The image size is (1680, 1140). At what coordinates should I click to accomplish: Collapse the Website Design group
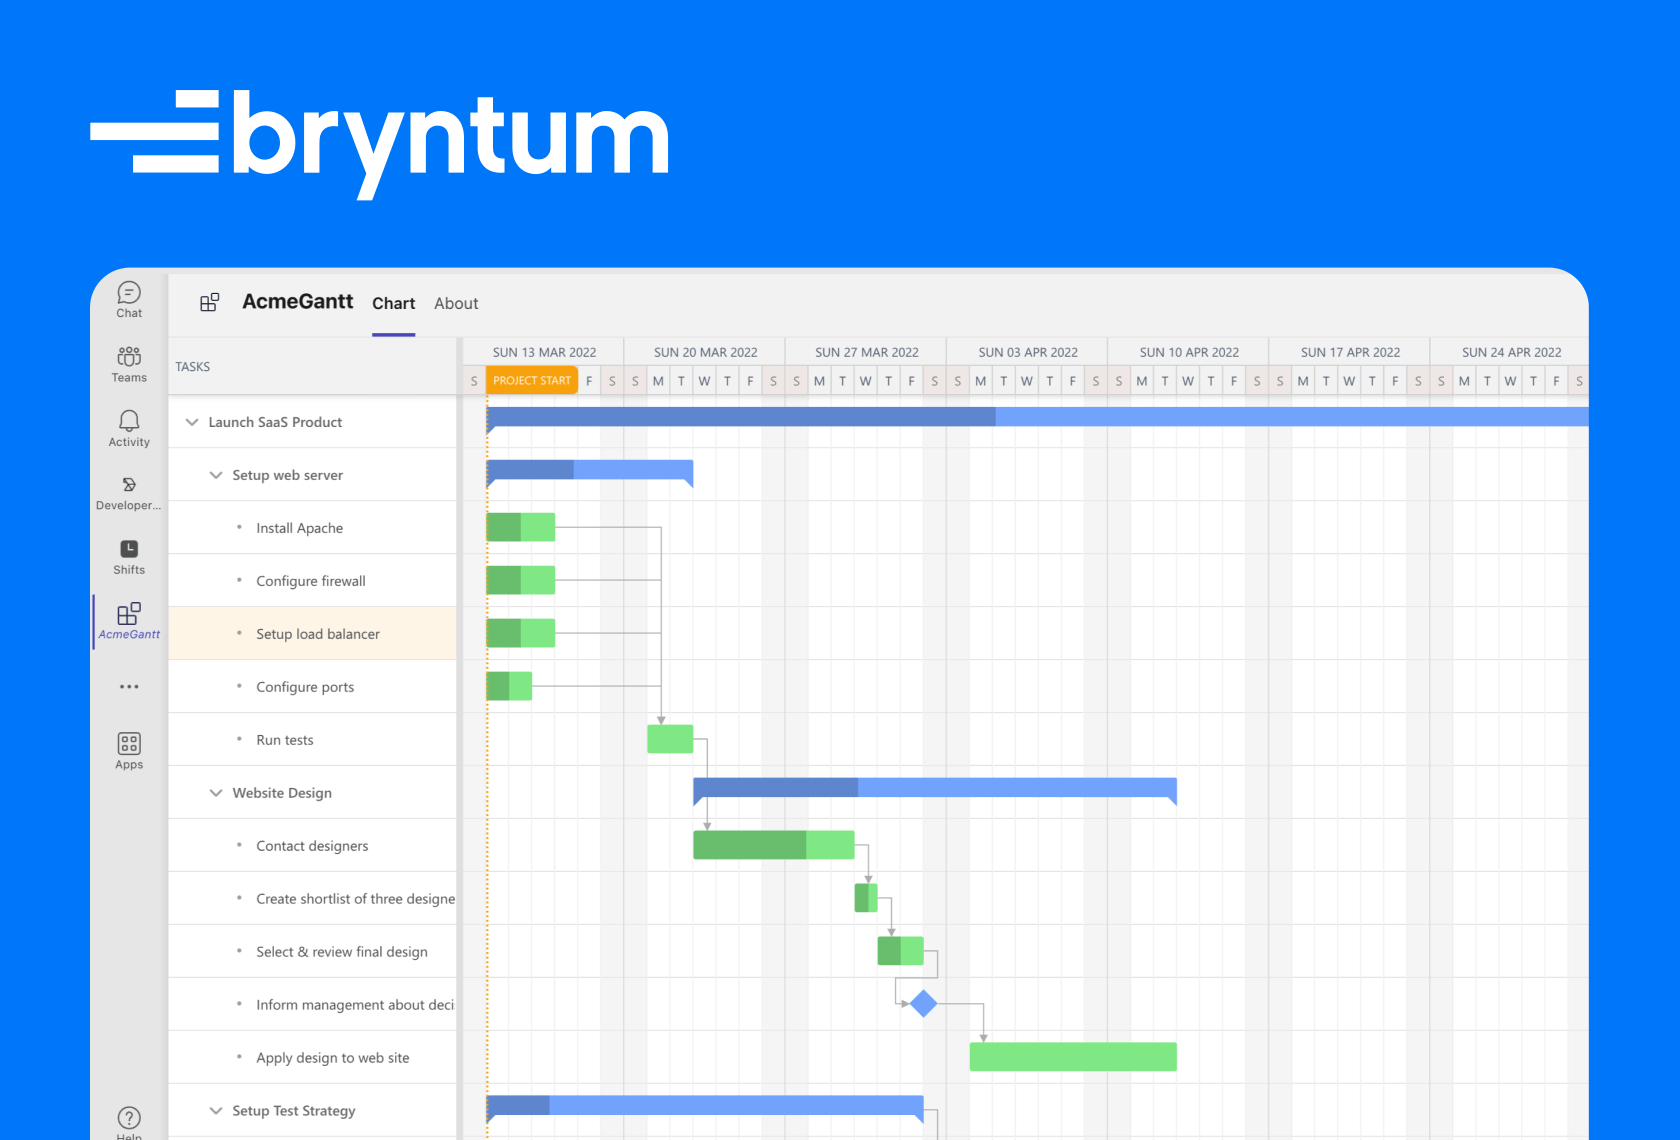pyautogui.click(x=216, y=792)
